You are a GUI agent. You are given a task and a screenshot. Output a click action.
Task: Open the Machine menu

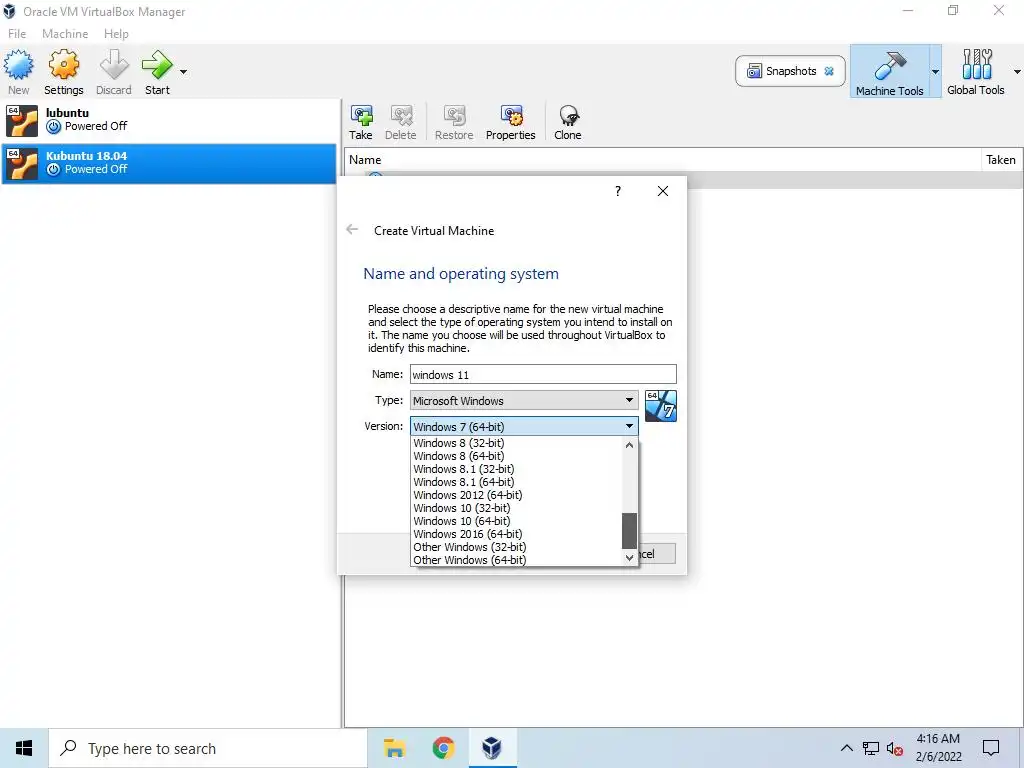point(65,33)
